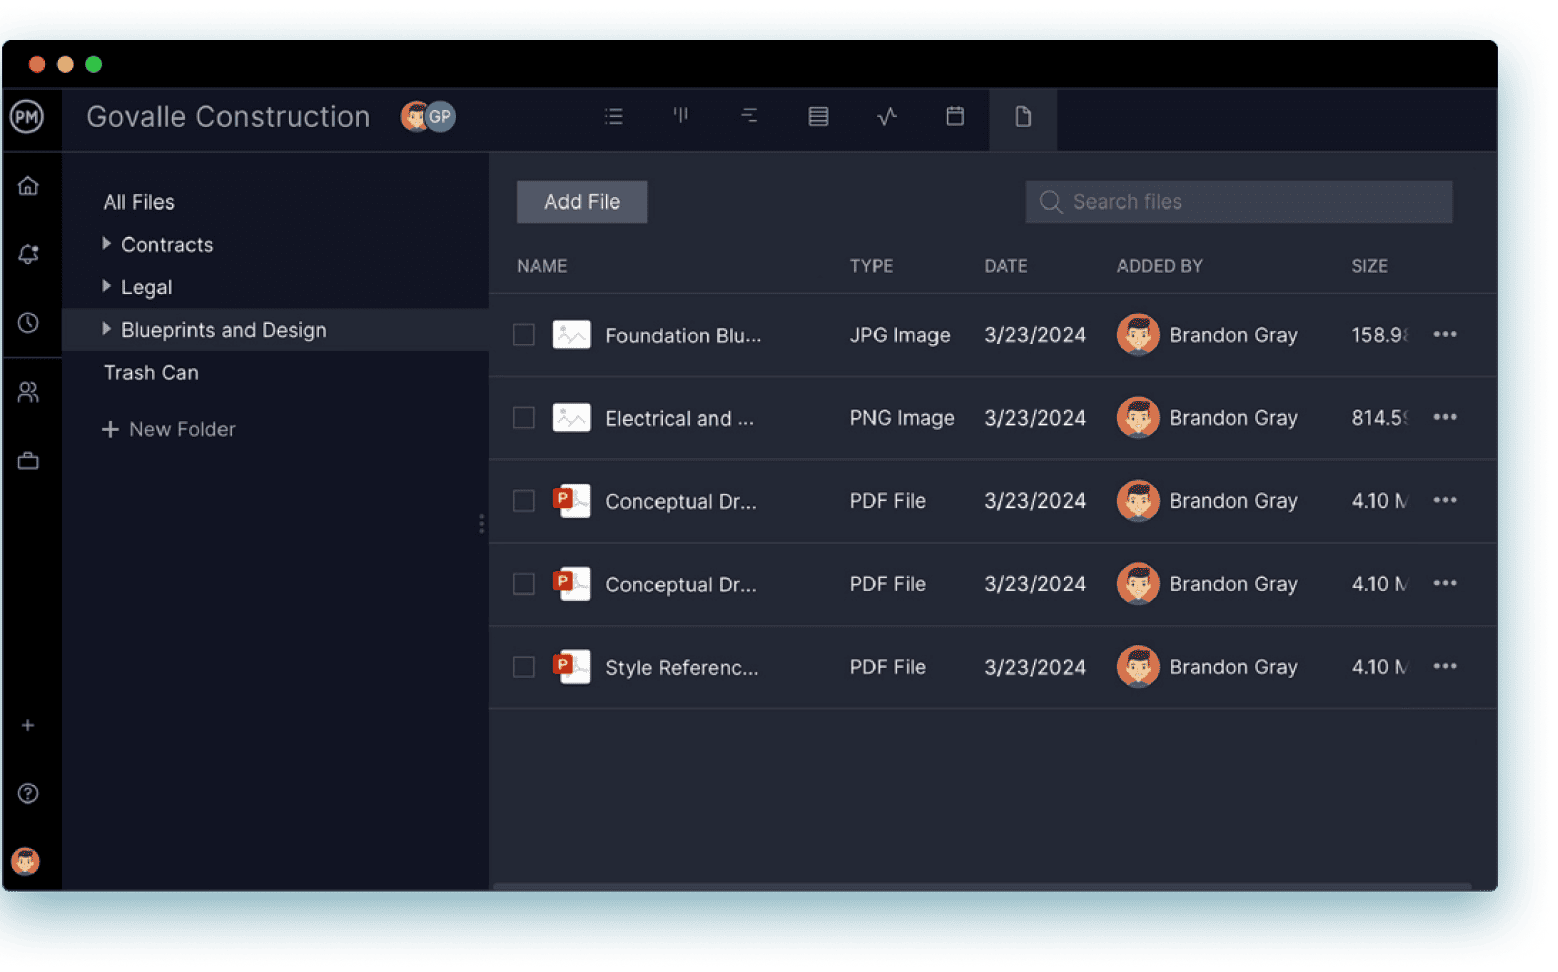Click inside the Search files field
This screenshot has width=1558, height=972.
pos(1238,201)
